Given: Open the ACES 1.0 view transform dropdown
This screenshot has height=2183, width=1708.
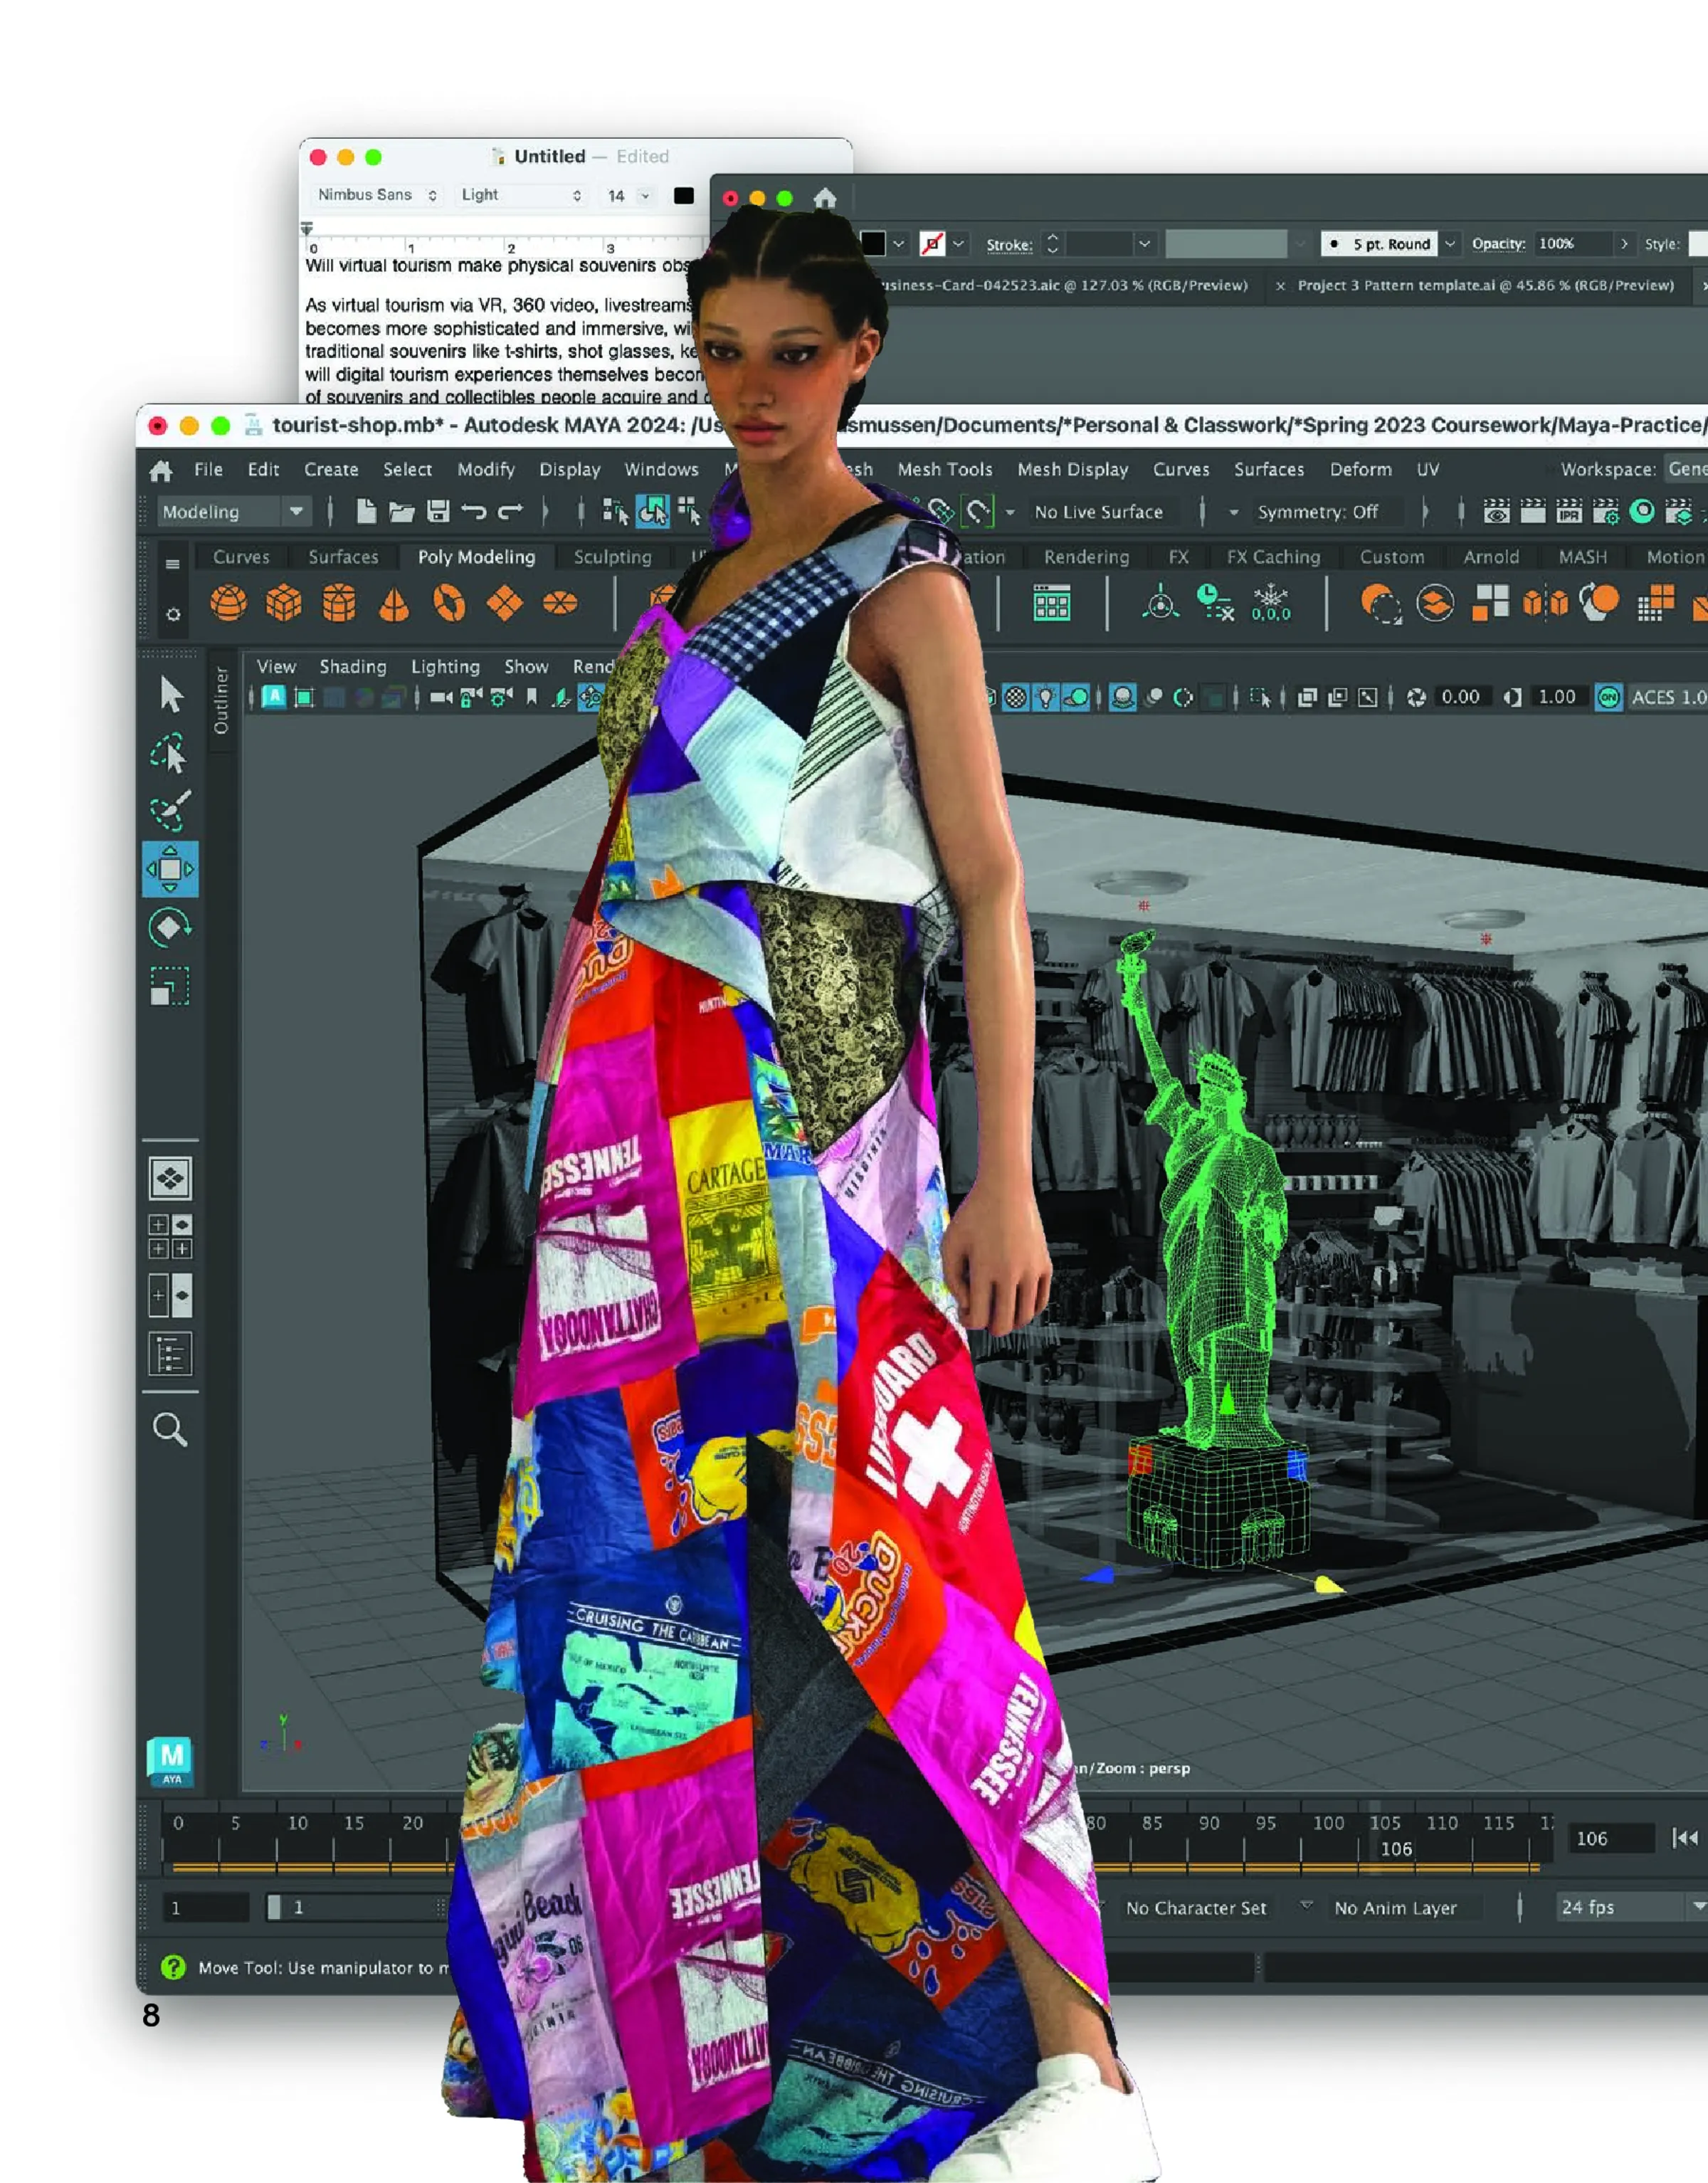Looking at the screenshot, I should coord(1668,697).
